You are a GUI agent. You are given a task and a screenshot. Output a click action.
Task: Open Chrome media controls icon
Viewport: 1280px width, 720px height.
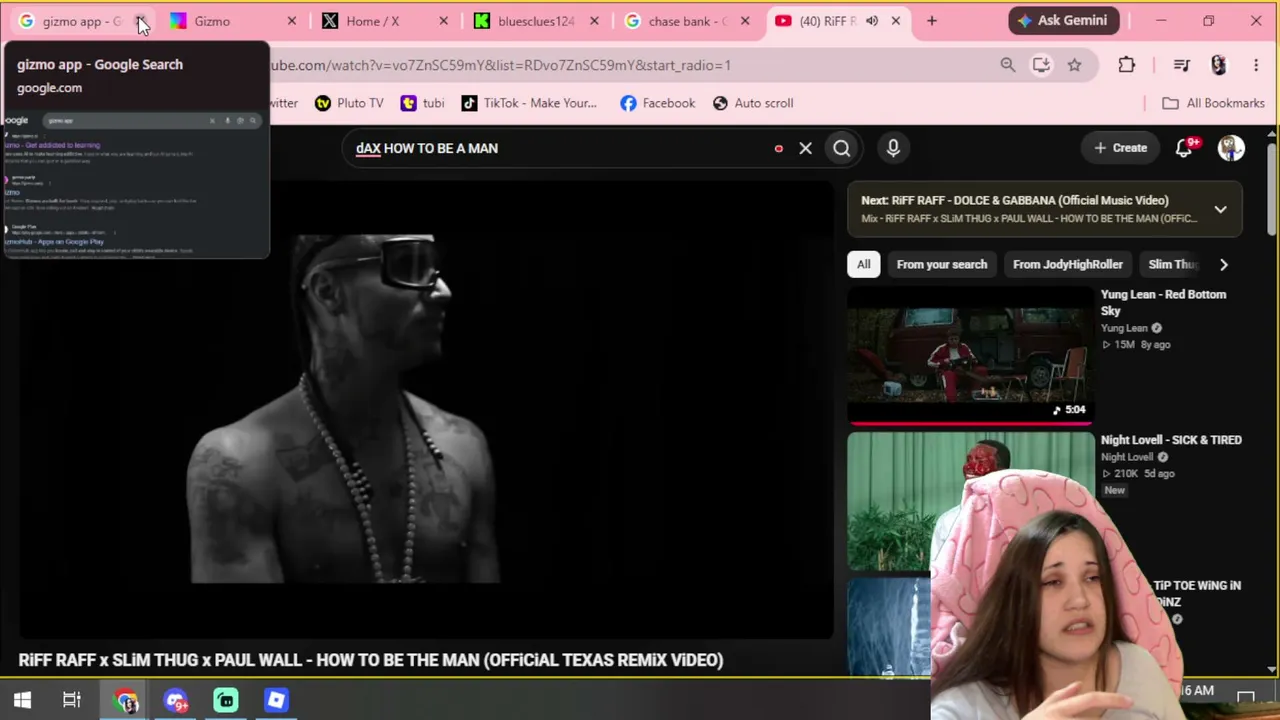pyautogui.click(x=1182, y=65)
